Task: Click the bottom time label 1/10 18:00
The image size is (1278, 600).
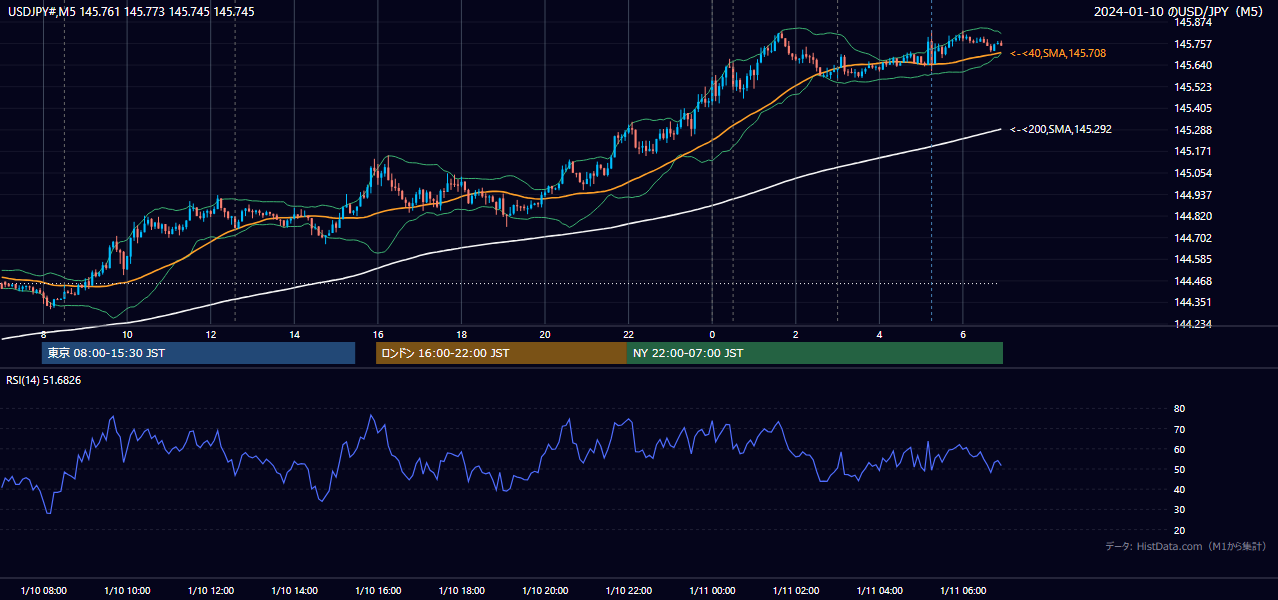Action: pyautogui.click(x=461, y=591)
